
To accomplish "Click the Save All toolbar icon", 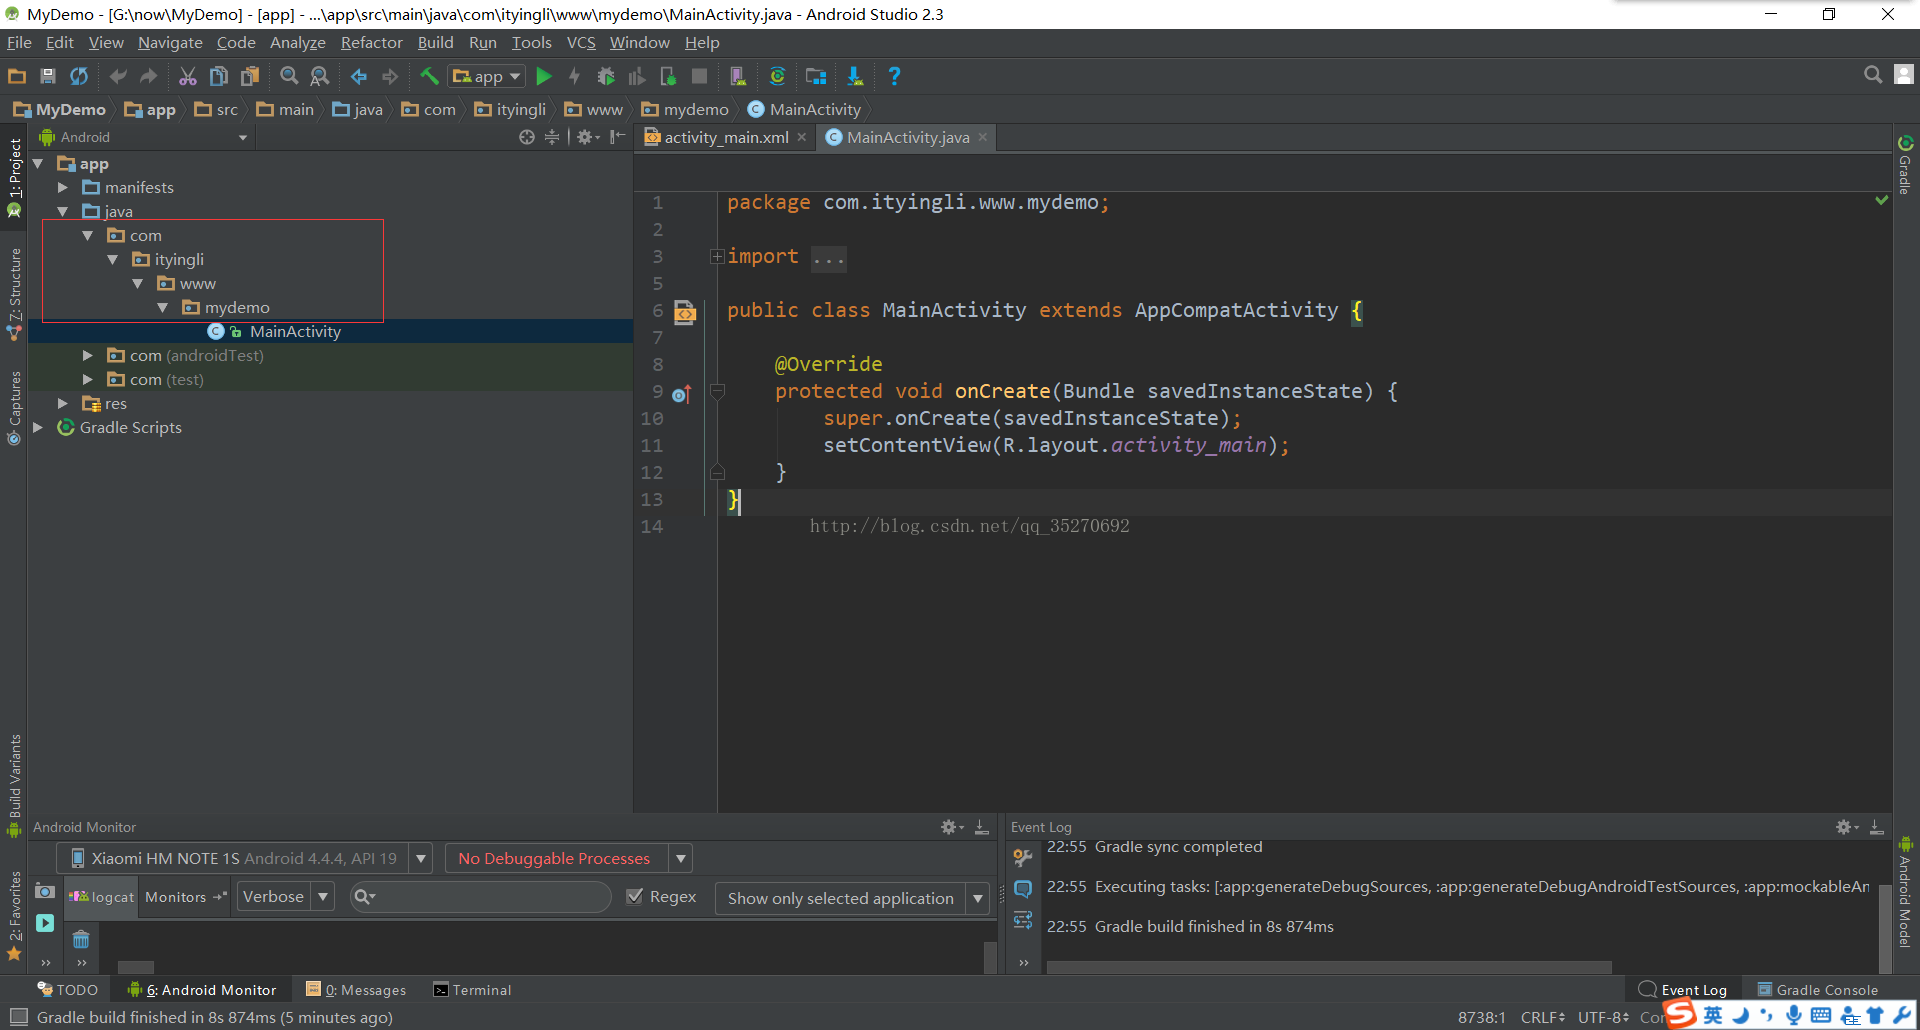I will (x=47, y=76).
